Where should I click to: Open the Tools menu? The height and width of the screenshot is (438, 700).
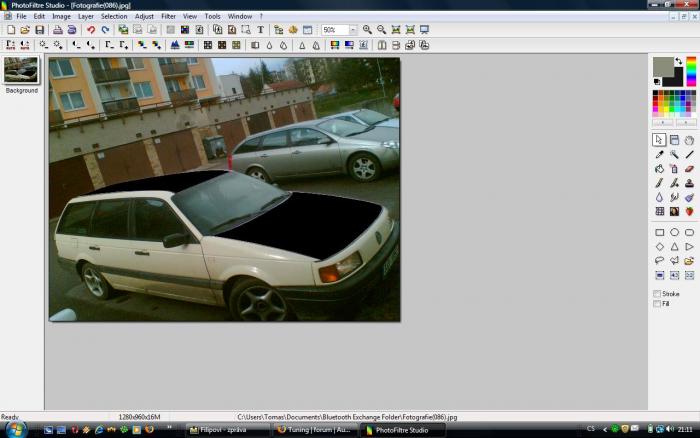[x=212, y=17]
